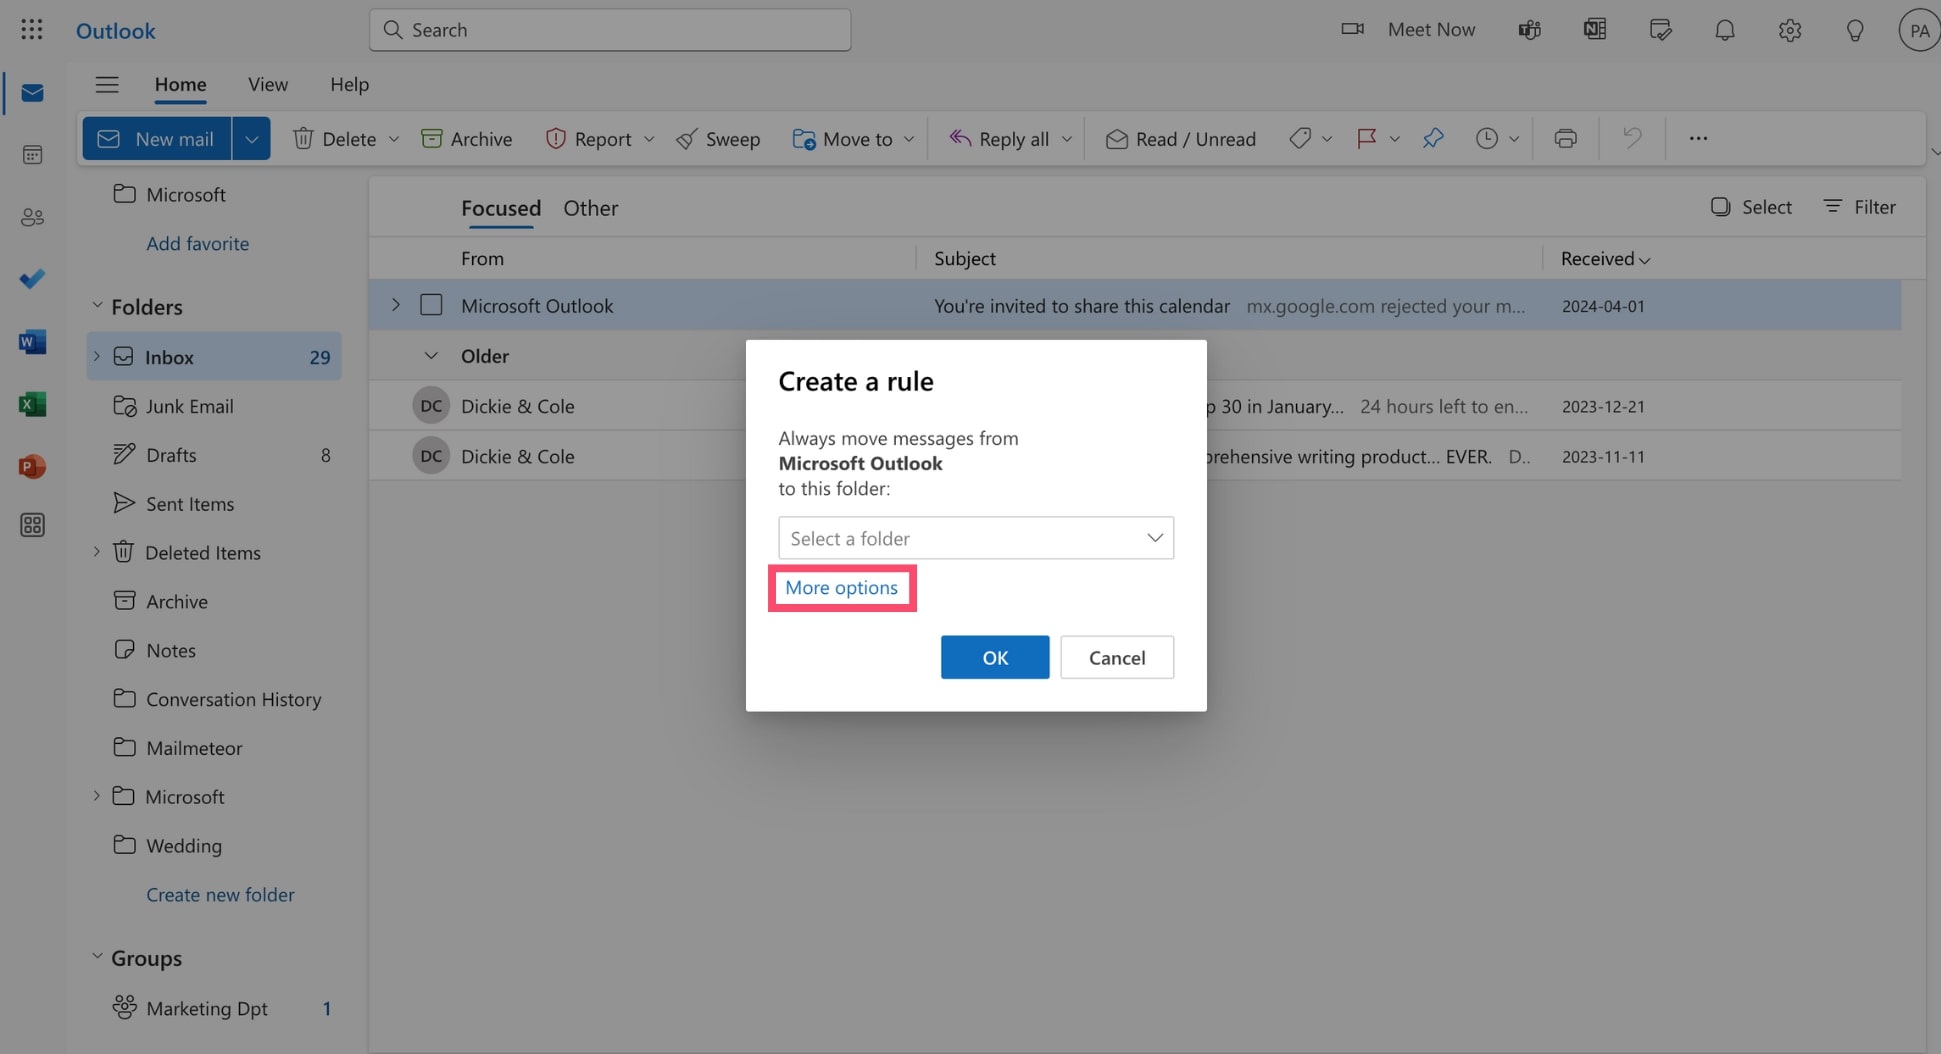Click the Sweep toolbar button
Viewport: 1941px width, 1054px height.
coord(718,138)
